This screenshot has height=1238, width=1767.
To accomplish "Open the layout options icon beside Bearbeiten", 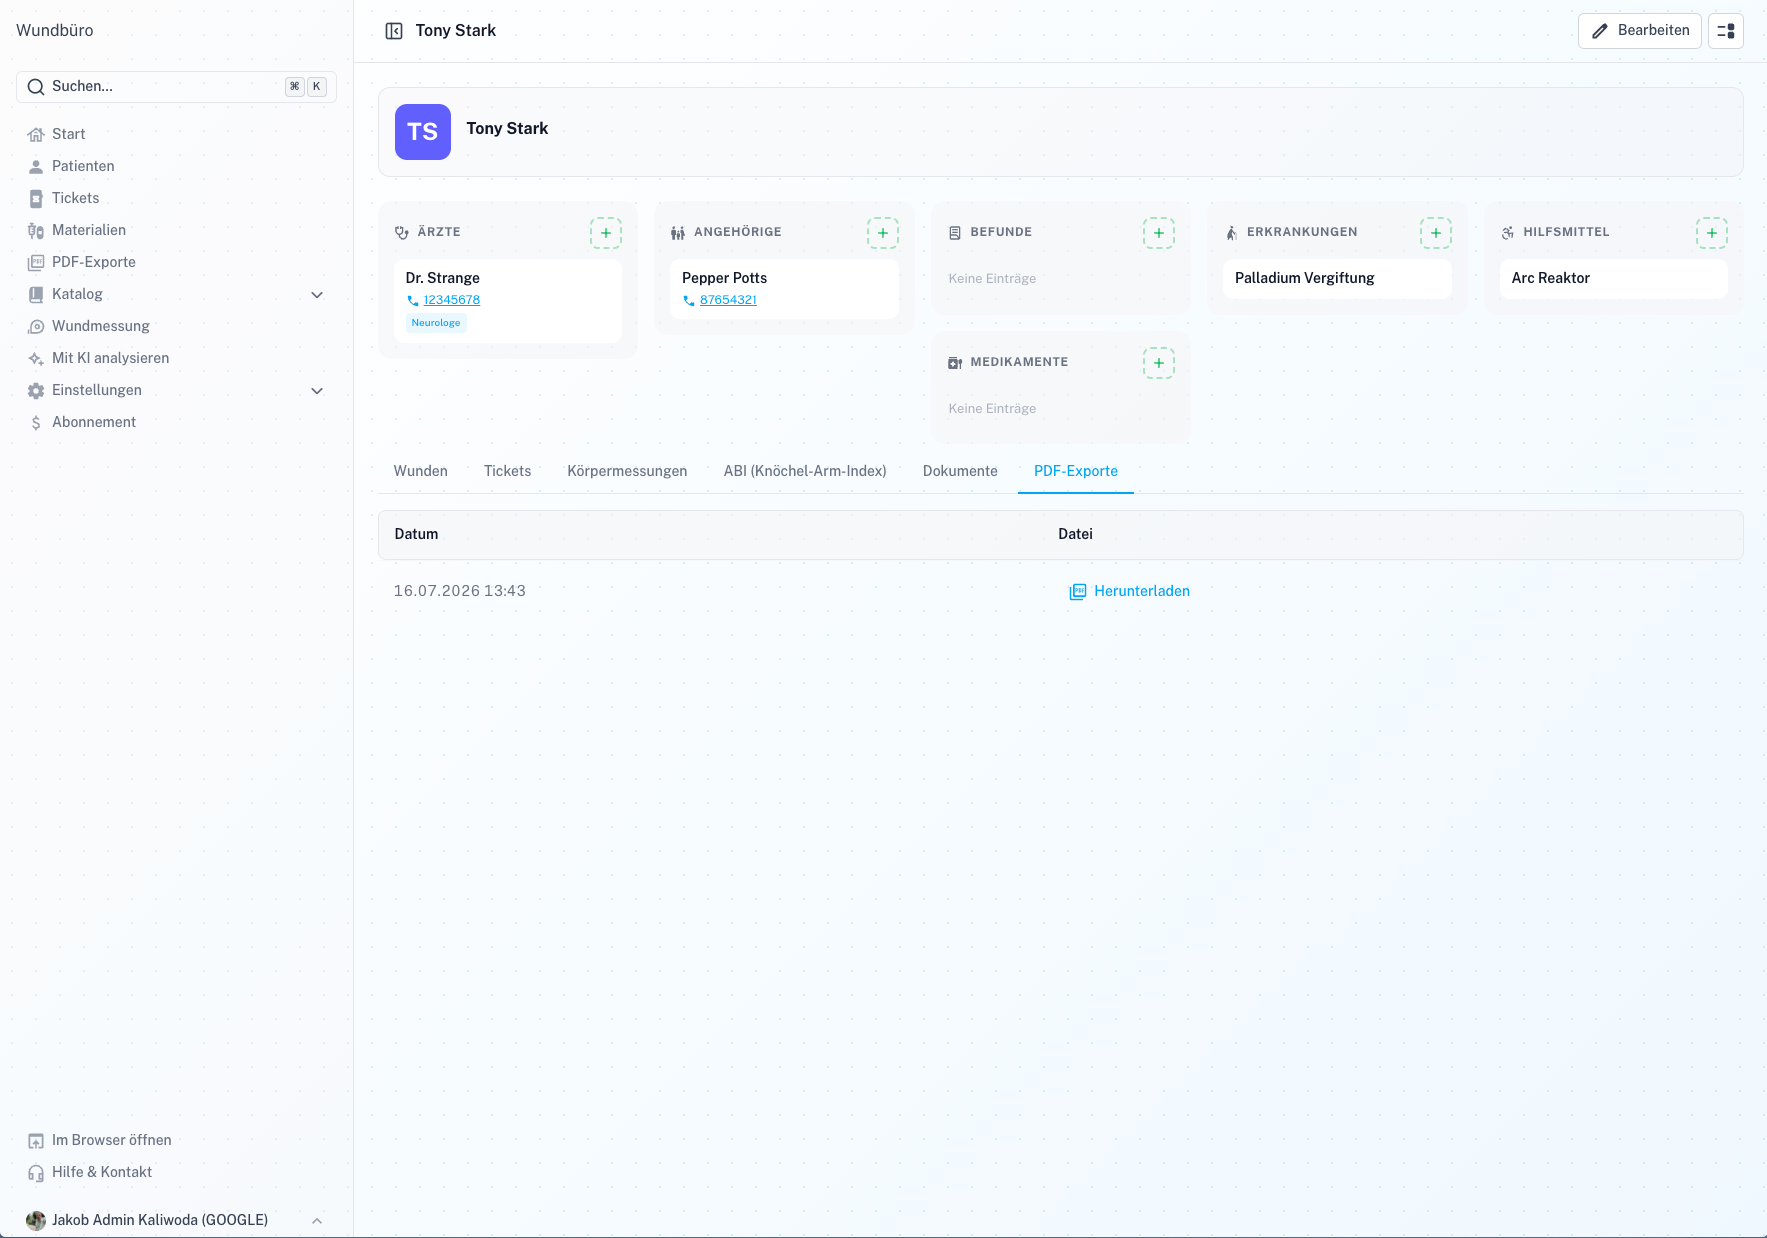I will [1726, 31].
